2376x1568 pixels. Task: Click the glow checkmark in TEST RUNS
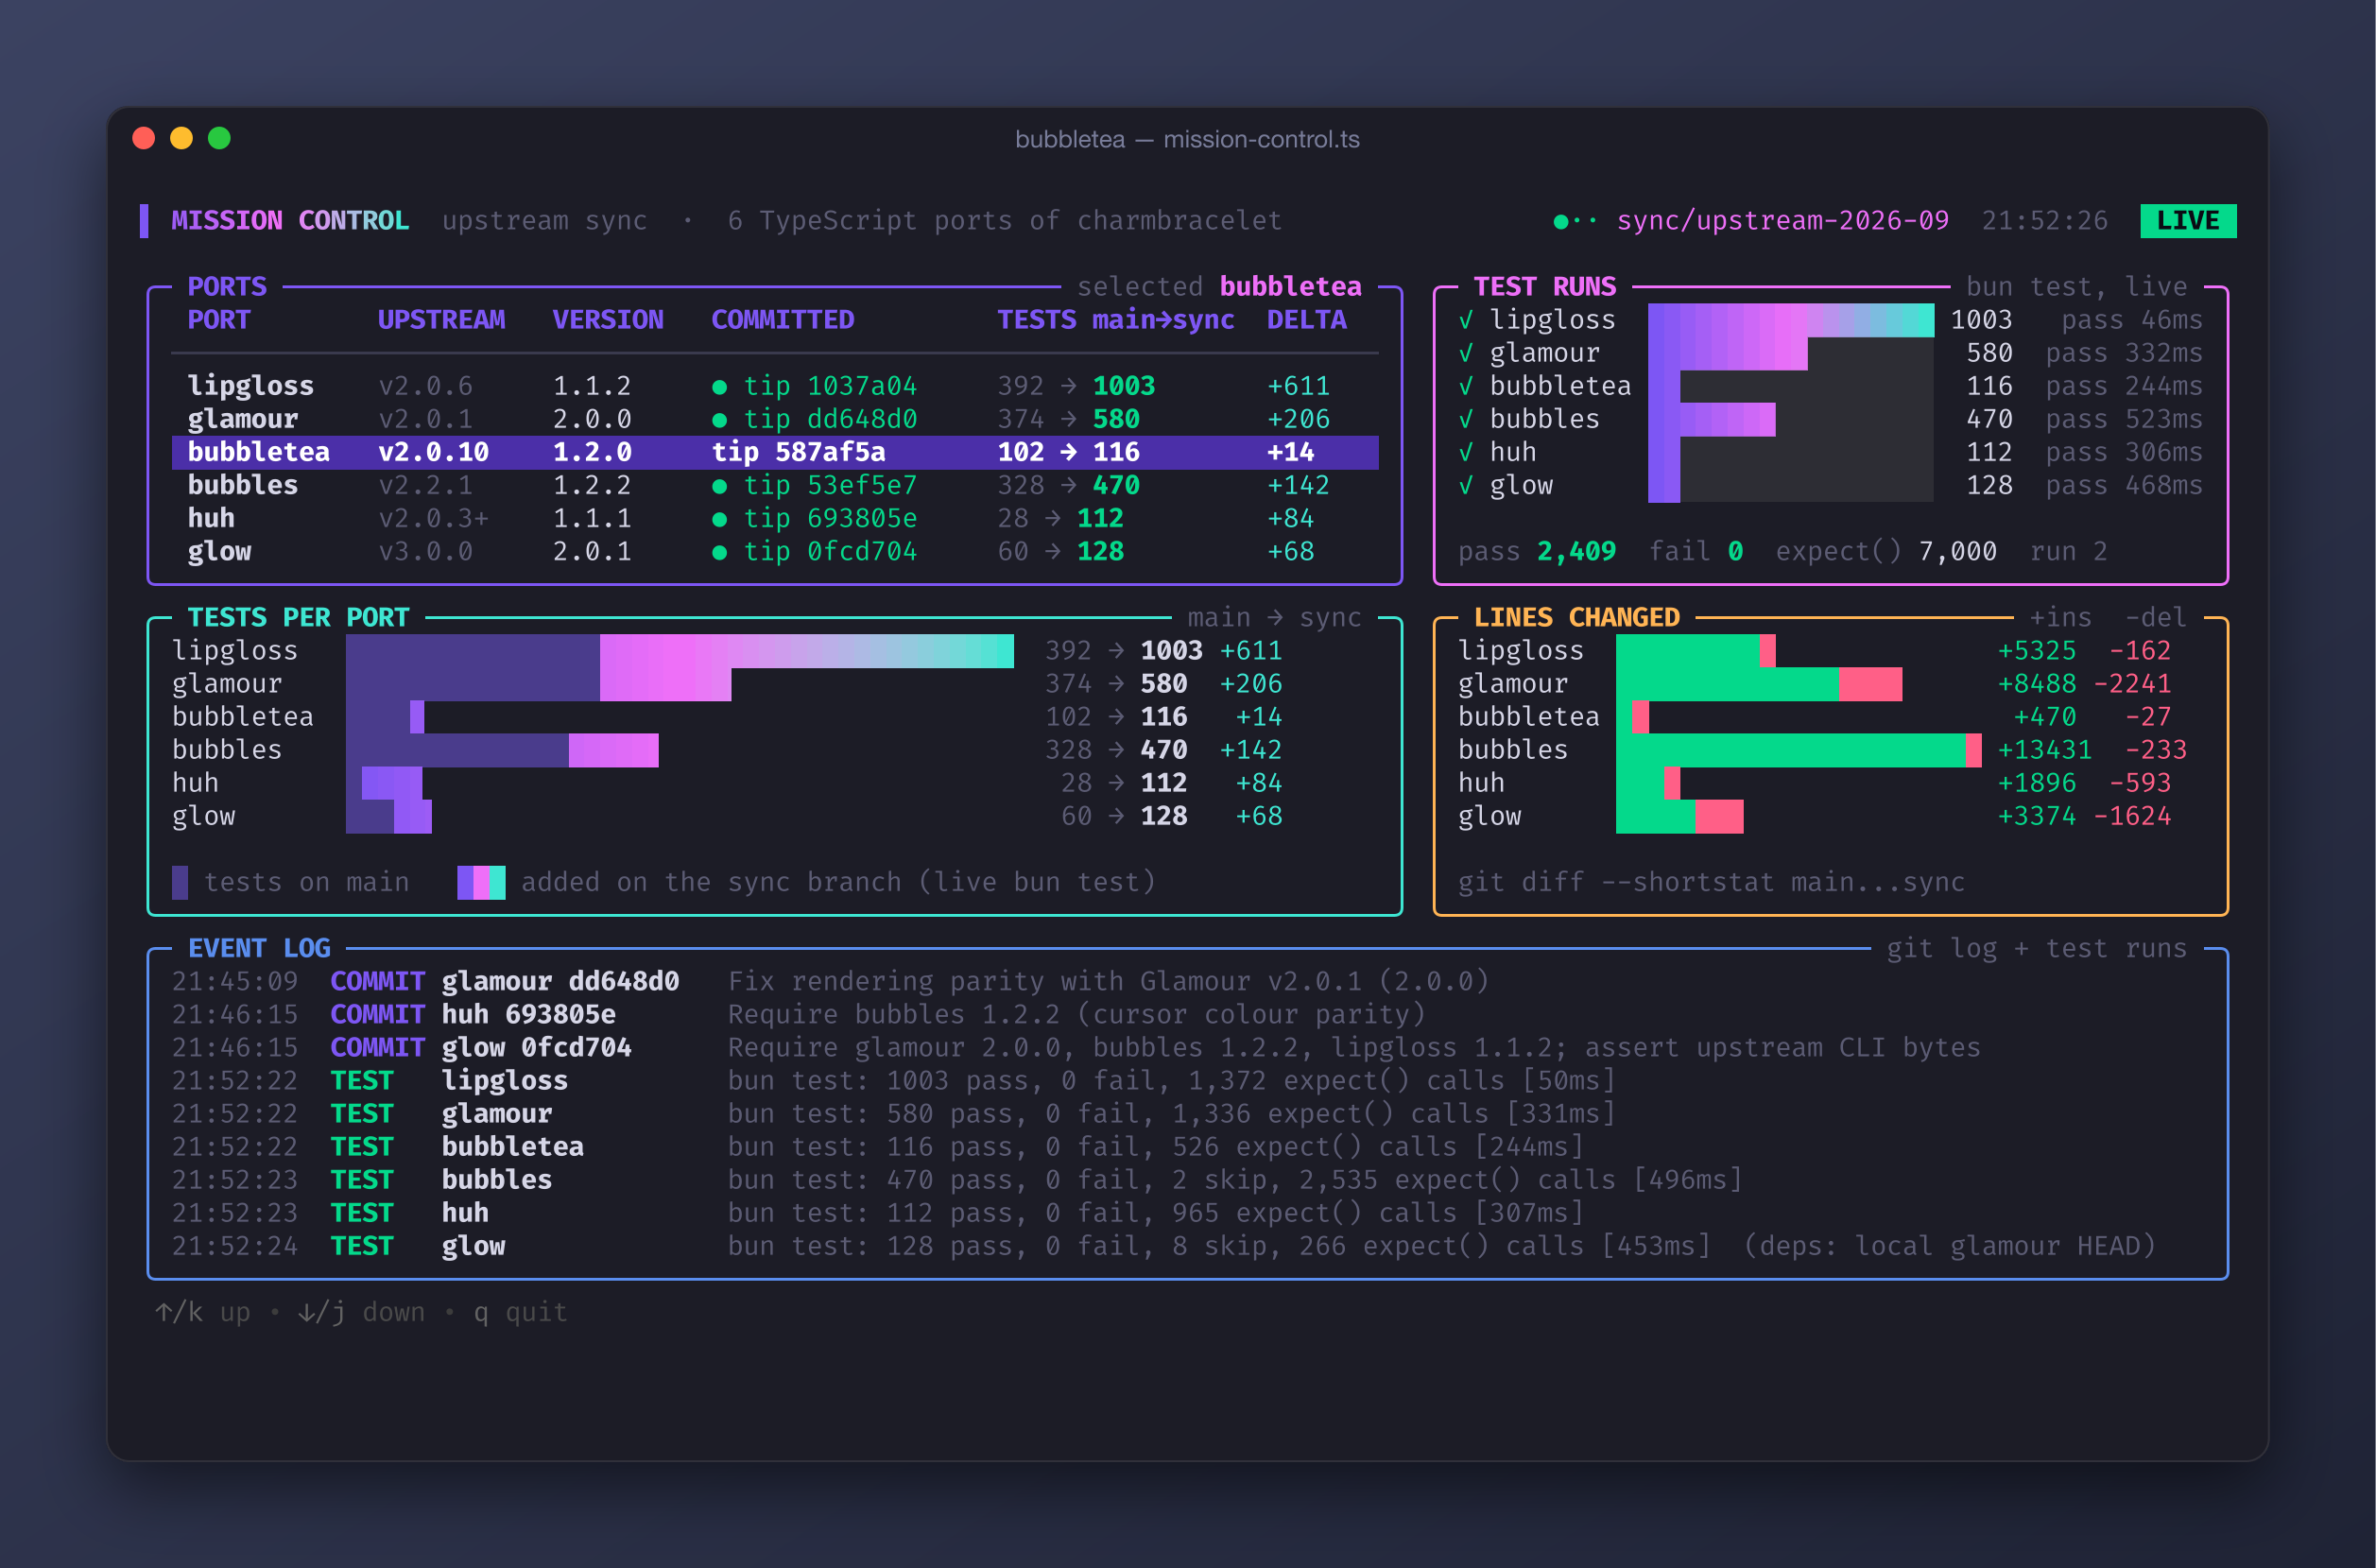(1466, 485)
